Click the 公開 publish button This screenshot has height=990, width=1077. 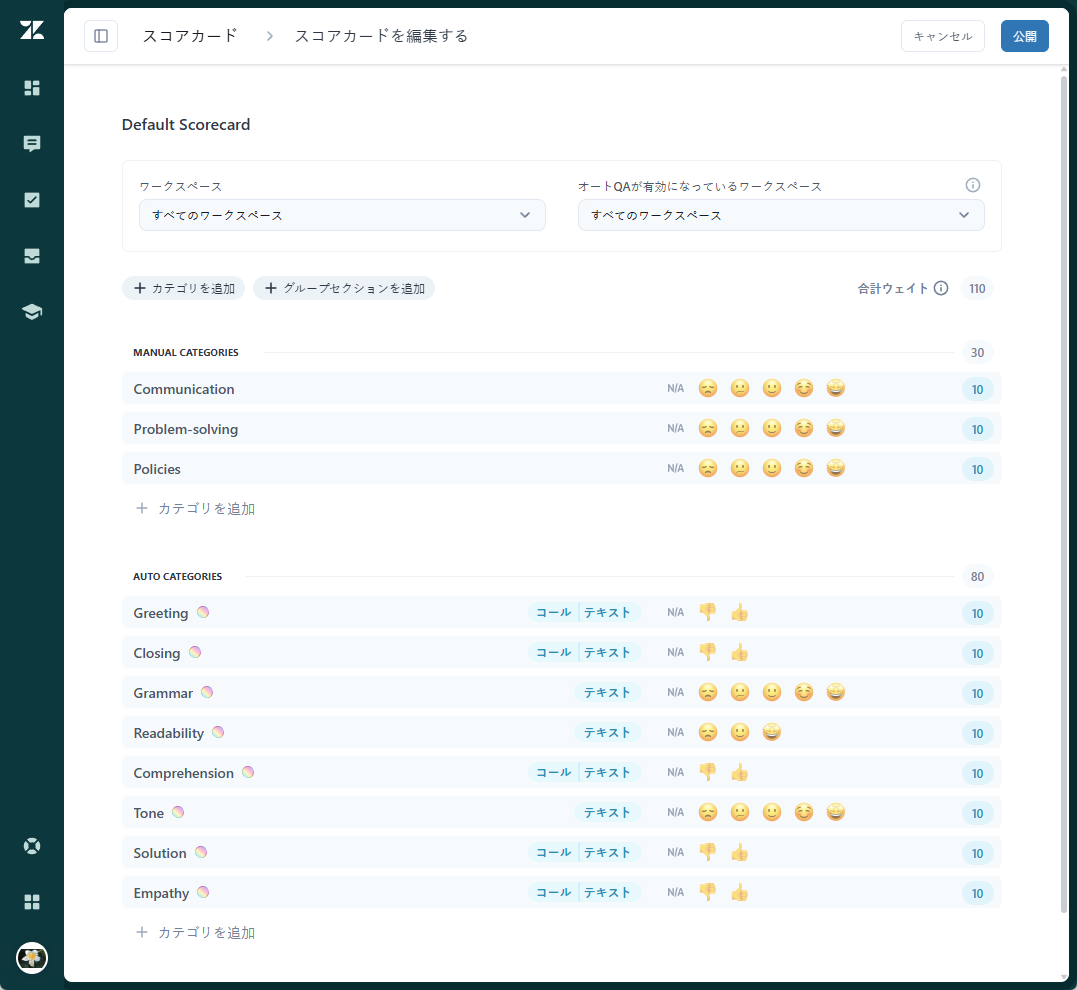coord(1024,36)
